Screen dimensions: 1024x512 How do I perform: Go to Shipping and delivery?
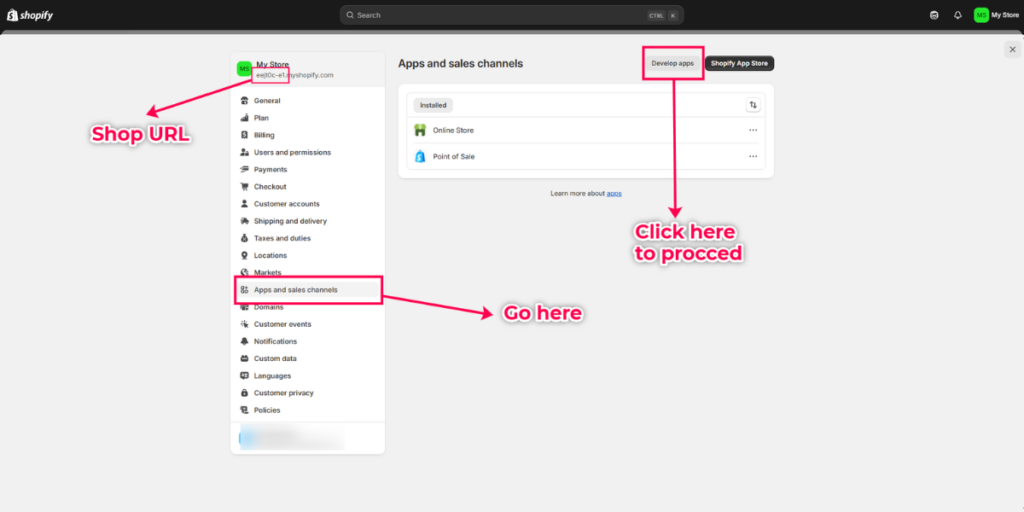click(x=308, y=221)
